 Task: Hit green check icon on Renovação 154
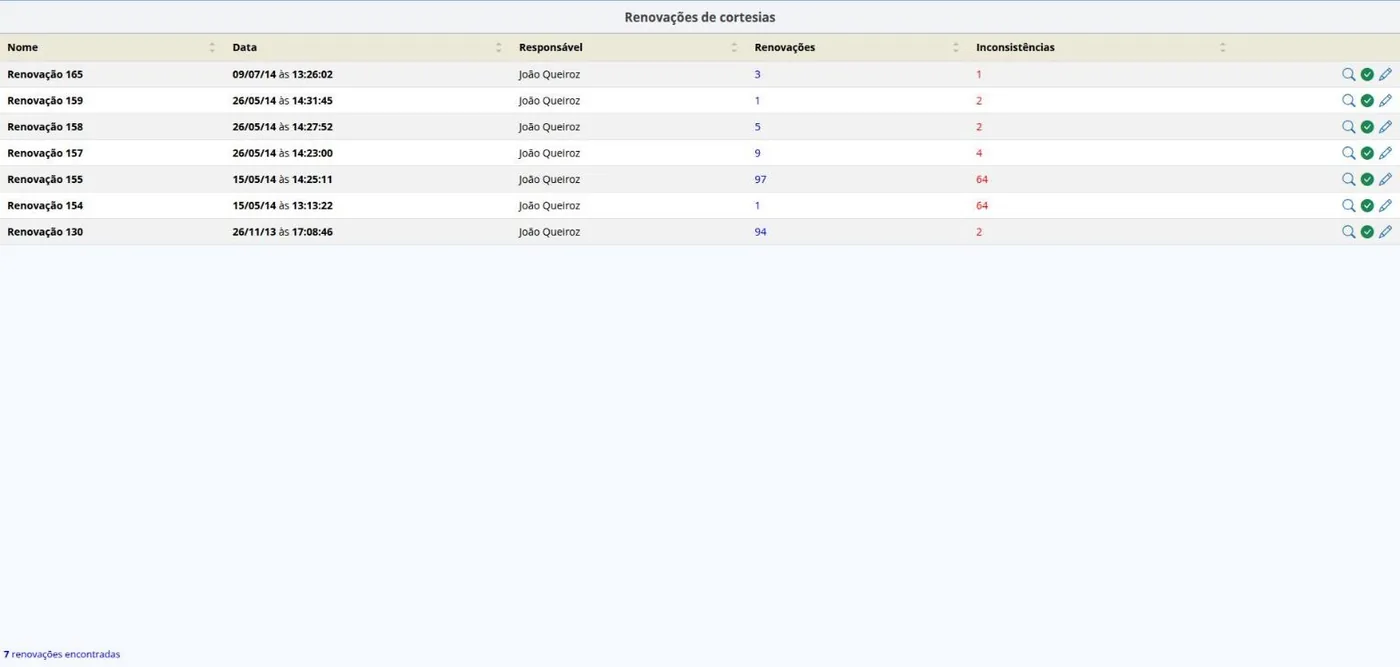1367,205
